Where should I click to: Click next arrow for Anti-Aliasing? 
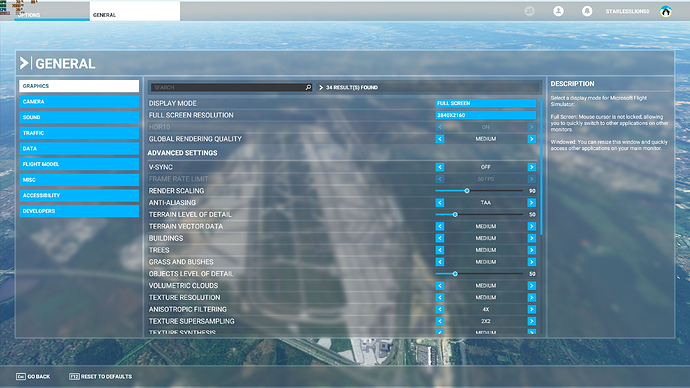[532, 203]
